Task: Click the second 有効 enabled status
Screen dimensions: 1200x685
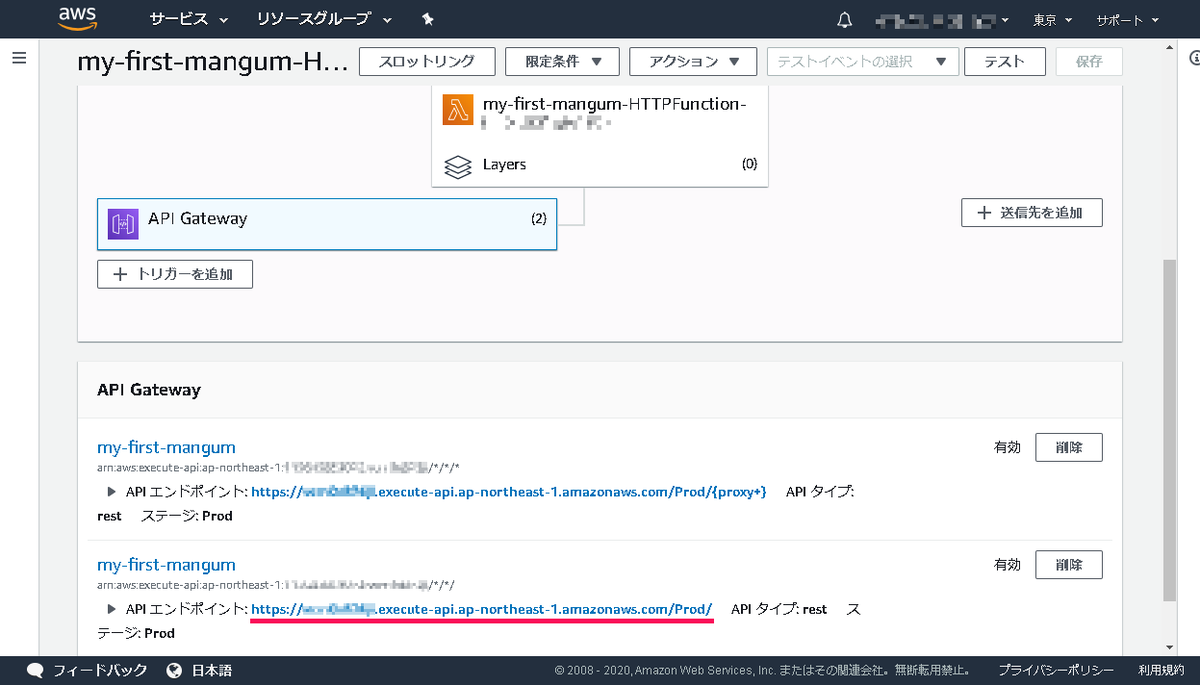Action: coord(1007,566)
